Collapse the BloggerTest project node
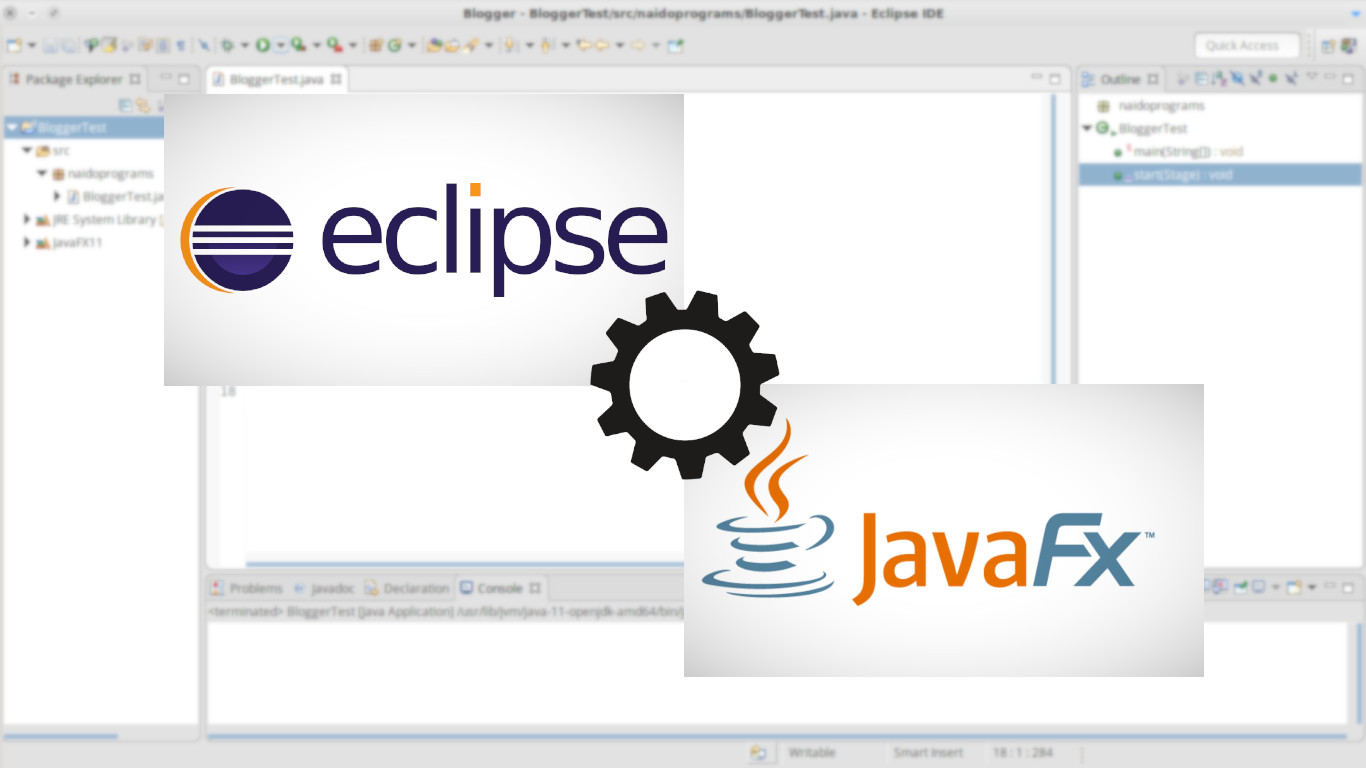The height and width of the screenshot is (768, 1366). (11, 128)
